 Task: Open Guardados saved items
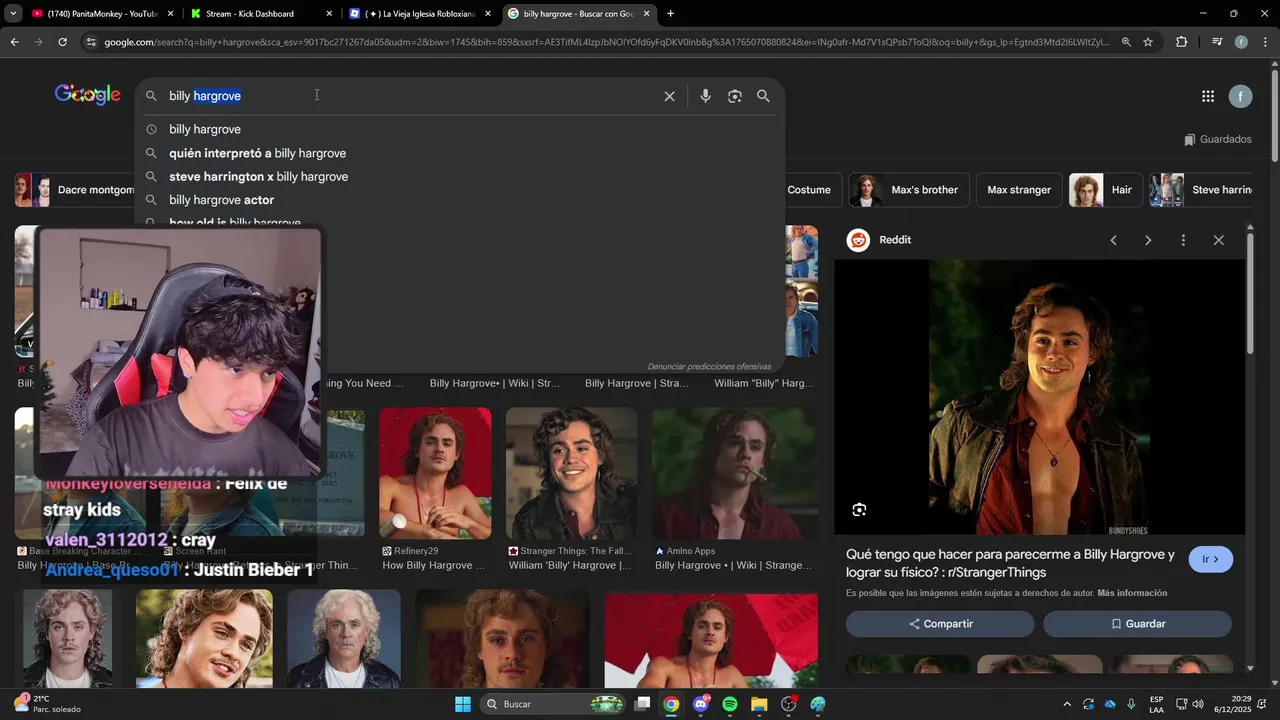pyautogui.click(x=1217, y=140)
